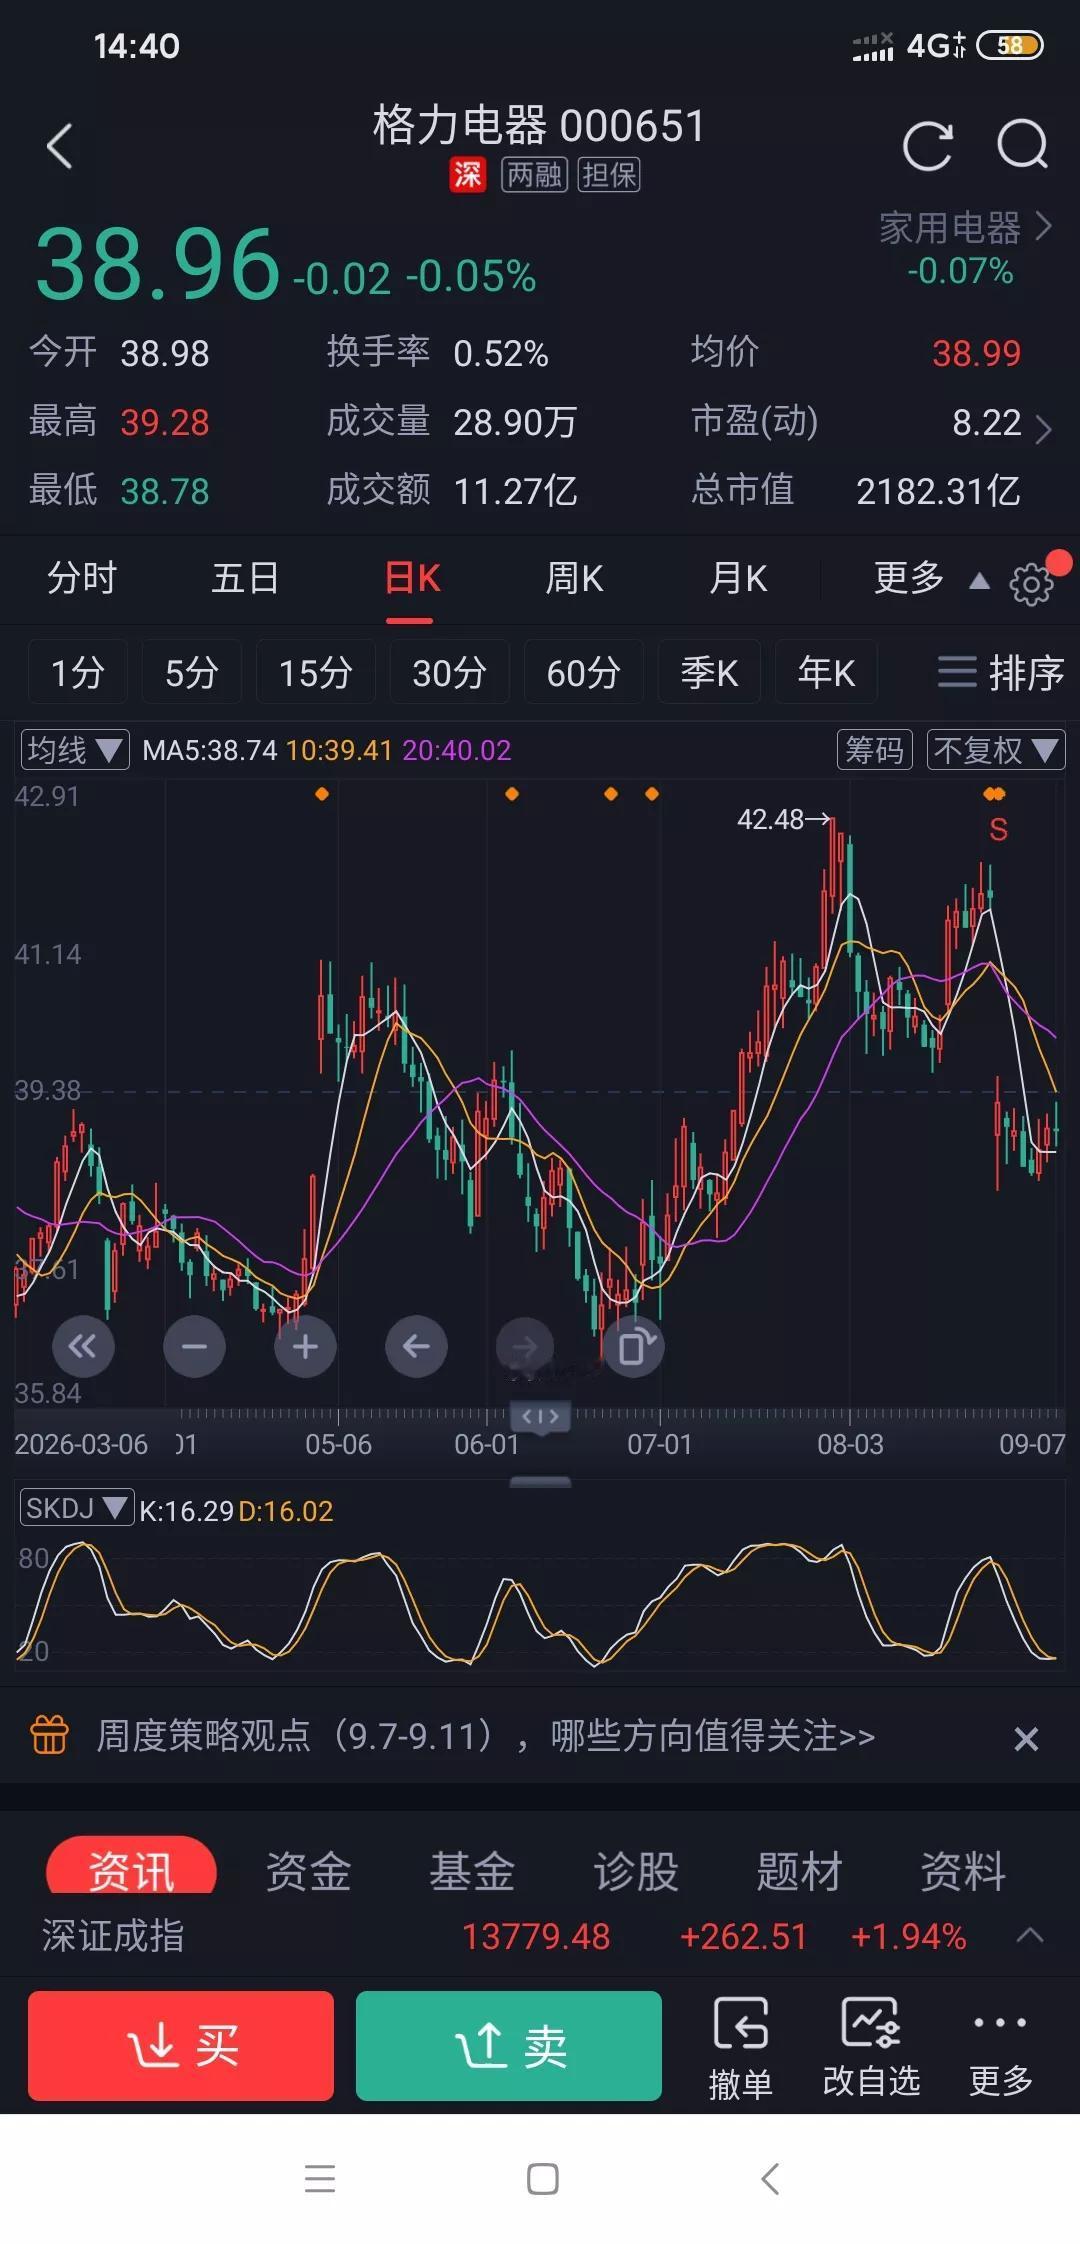Viewport: 1080px width, 2244px height.
Task: Tap stock title 格力电器 000651
Action: (539, 126)
